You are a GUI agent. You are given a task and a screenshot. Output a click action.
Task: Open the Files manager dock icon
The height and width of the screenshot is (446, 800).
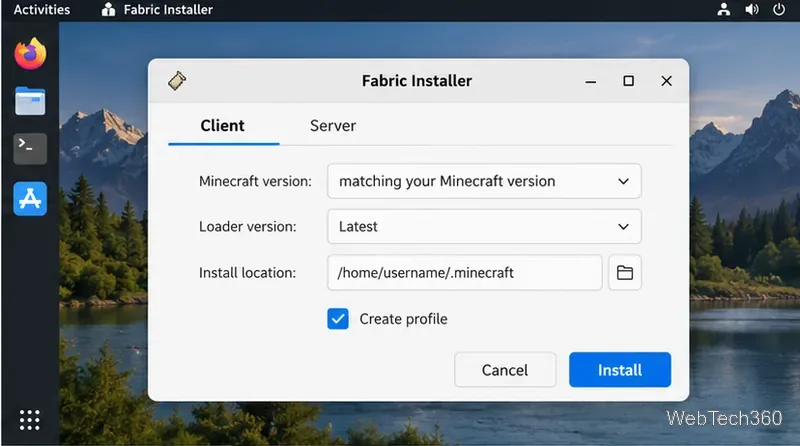coord(30,101)
